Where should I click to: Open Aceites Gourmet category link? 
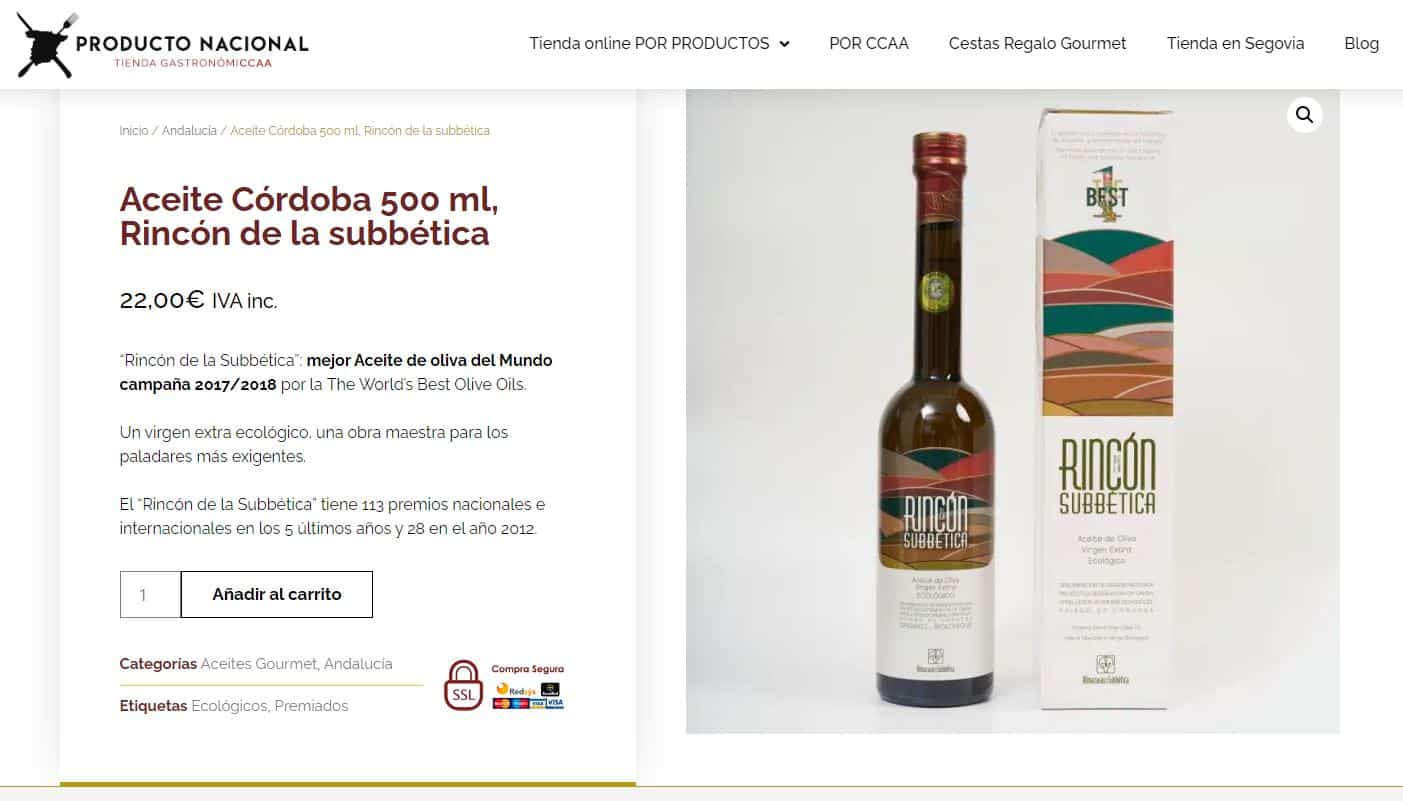pyautogui.click(x=259, y=664)
